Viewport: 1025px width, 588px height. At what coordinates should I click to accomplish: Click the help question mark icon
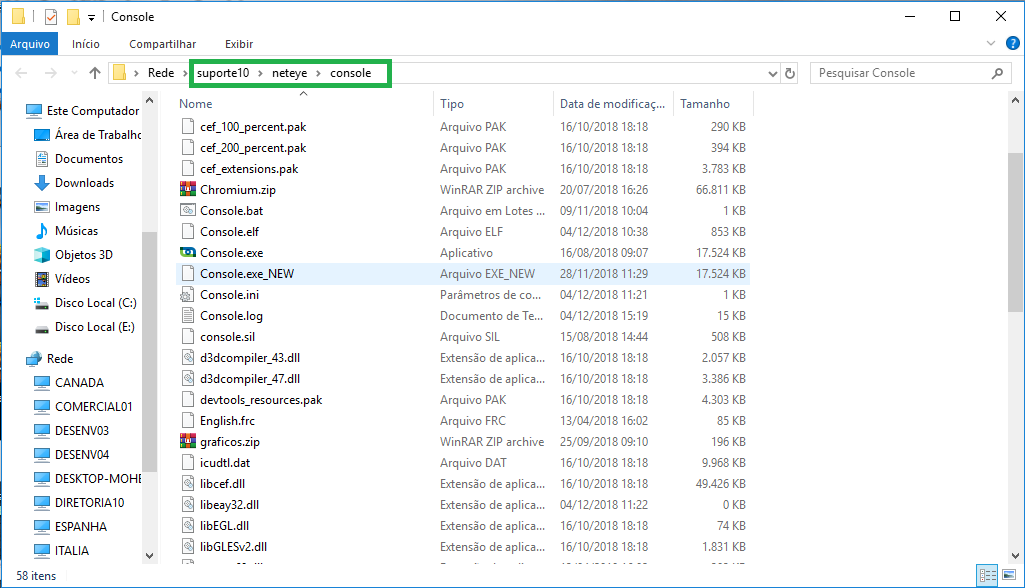[x=1012, y=44]
